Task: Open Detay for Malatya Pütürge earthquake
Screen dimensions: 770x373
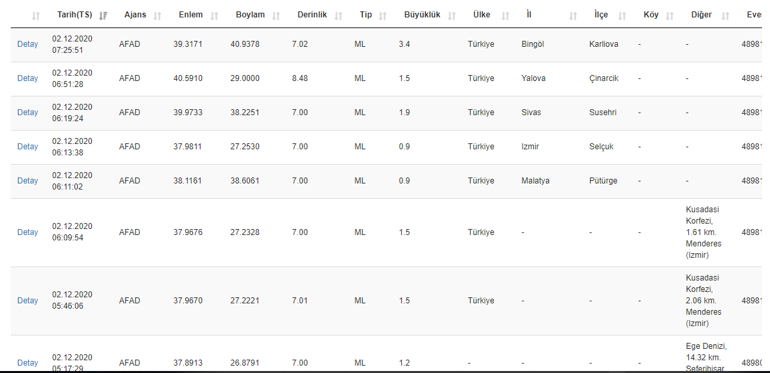Action: (28, 181)
